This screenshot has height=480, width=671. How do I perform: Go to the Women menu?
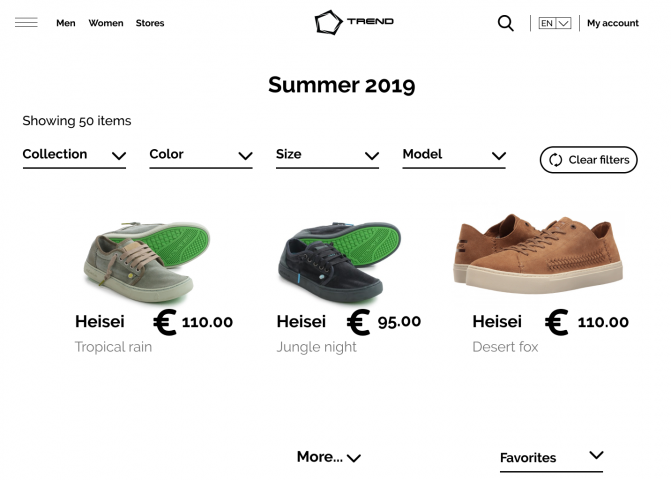pos(106,23)
